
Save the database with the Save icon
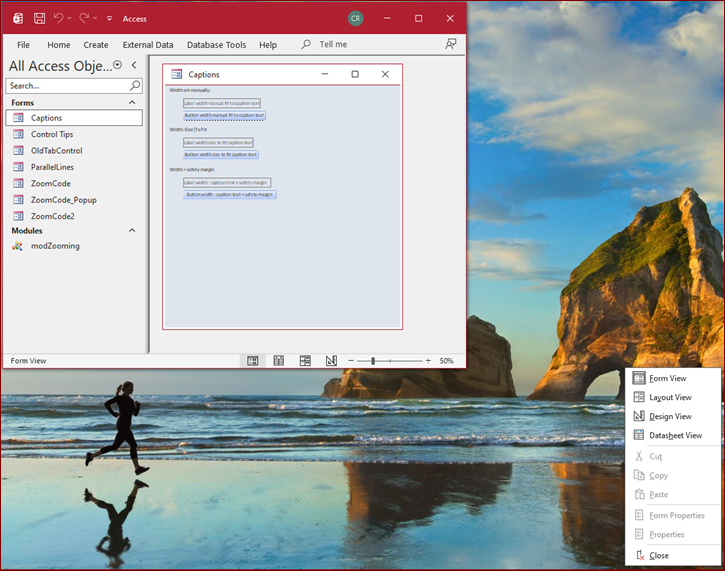point(39,18)
